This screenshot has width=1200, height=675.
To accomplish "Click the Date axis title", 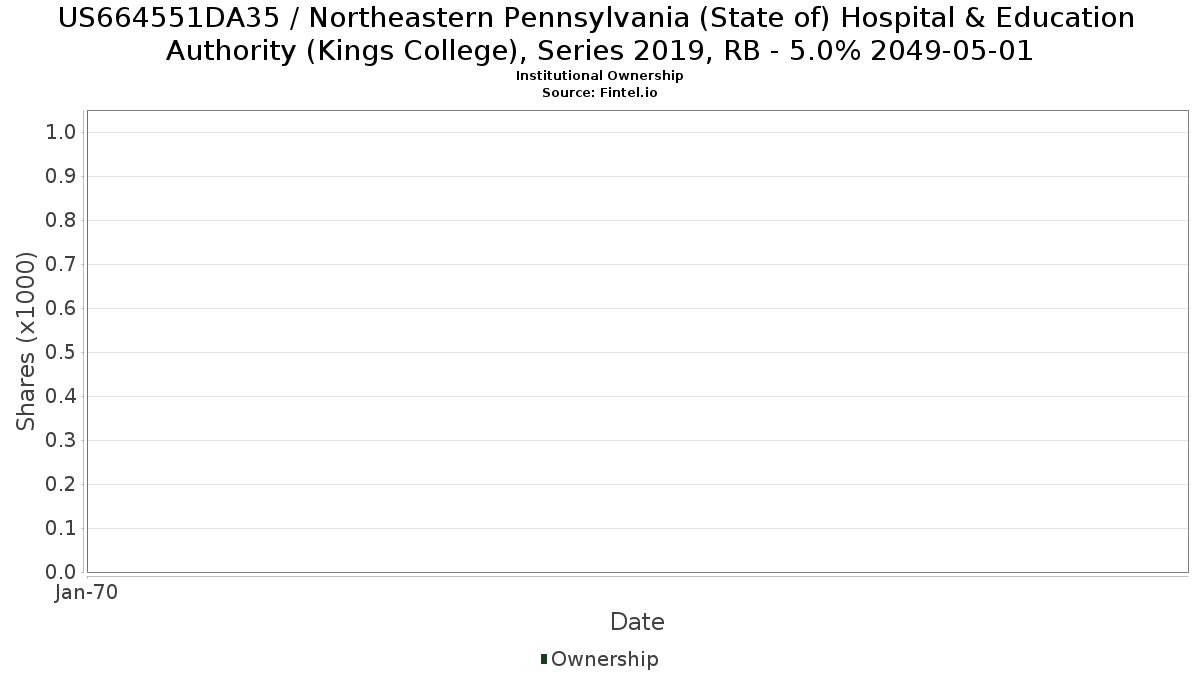I will click(x=637, y=622).
